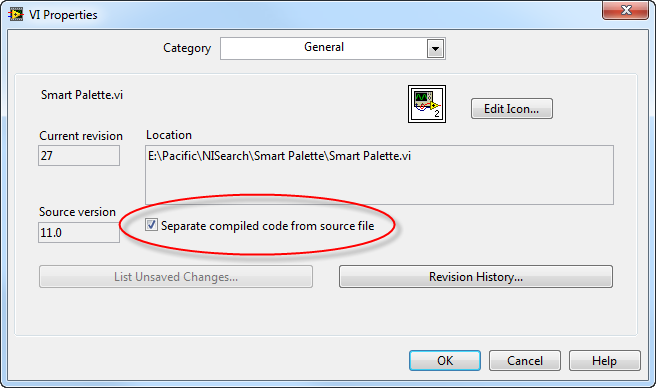Image resolution: width=656 pixels, height=388 pixels.
Task: Toggle Separate compiled code from source file
Action: pyautogui.click(x=151, y=225)
